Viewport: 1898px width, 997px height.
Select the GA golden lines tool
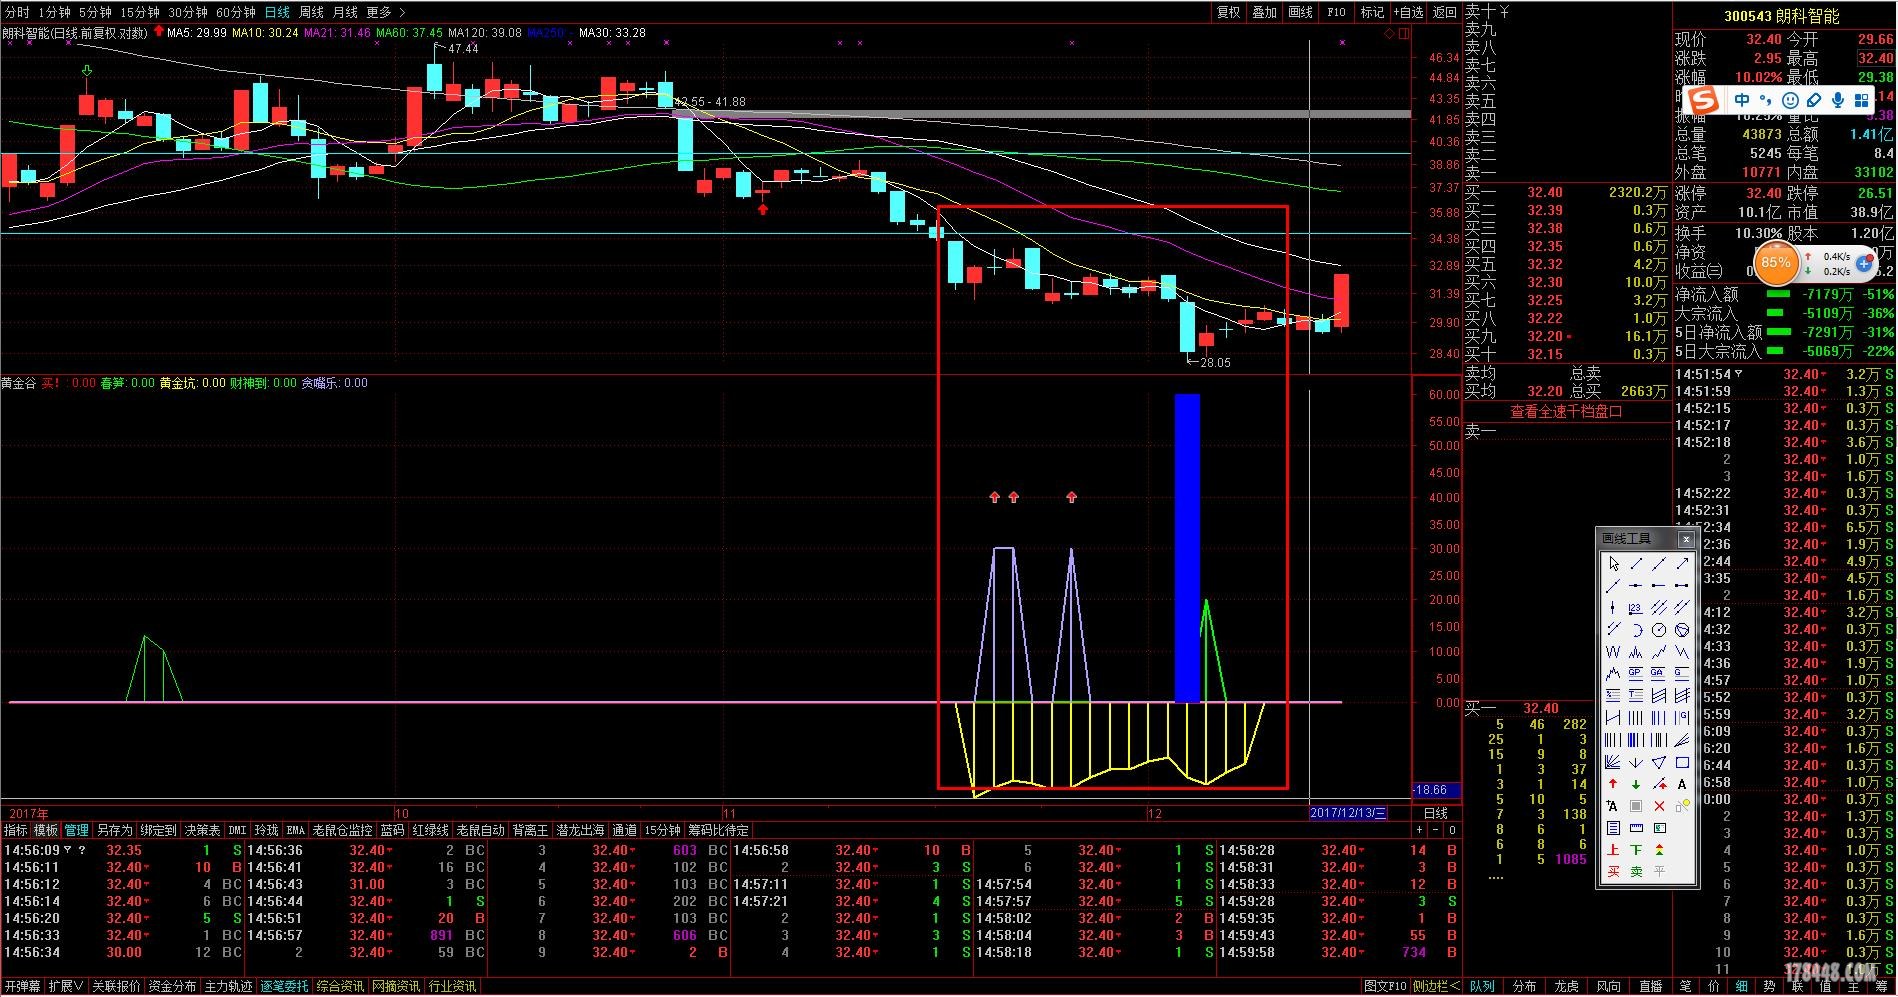(1659, 673)
